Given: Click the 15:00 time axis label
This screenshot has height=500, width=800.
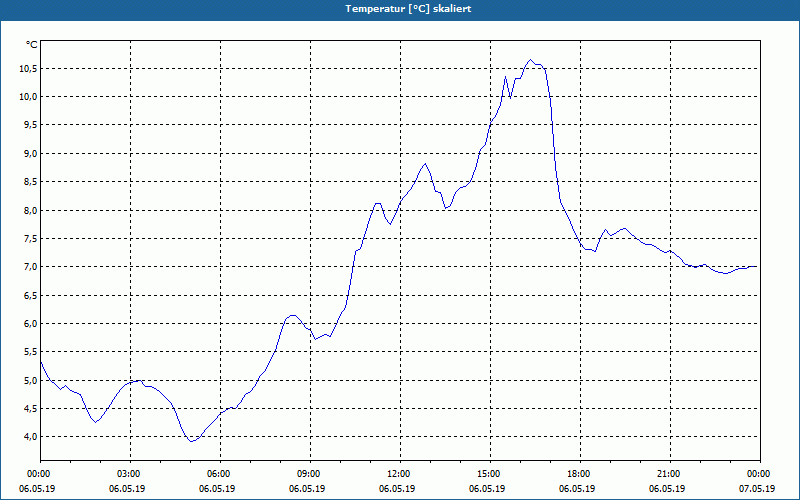Looking at the screenshot, I should point(490,474).
